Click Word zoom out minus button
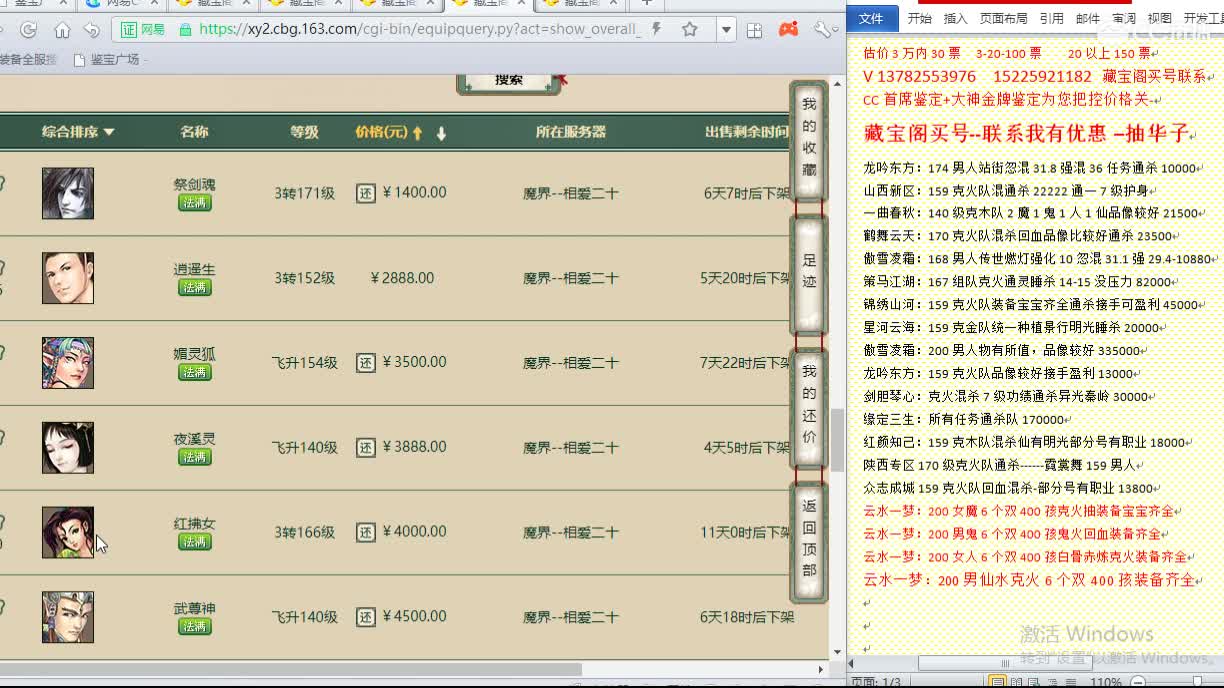Viewport: 1224px width, 688px height. click(x=1137, y=681)
